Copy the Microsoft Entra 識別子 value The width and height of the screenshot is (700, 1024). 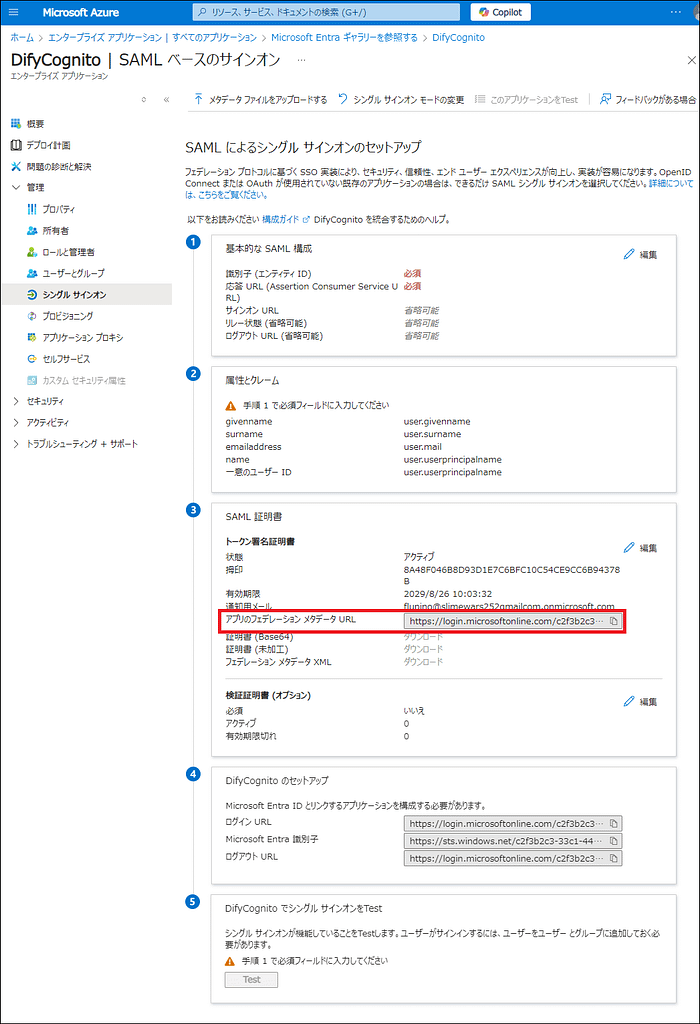point(613,841)
